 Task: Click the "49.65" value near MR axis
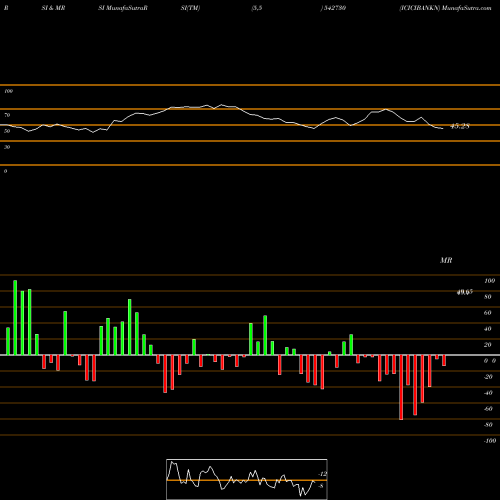pyautogui.click(x=465, y=292)
